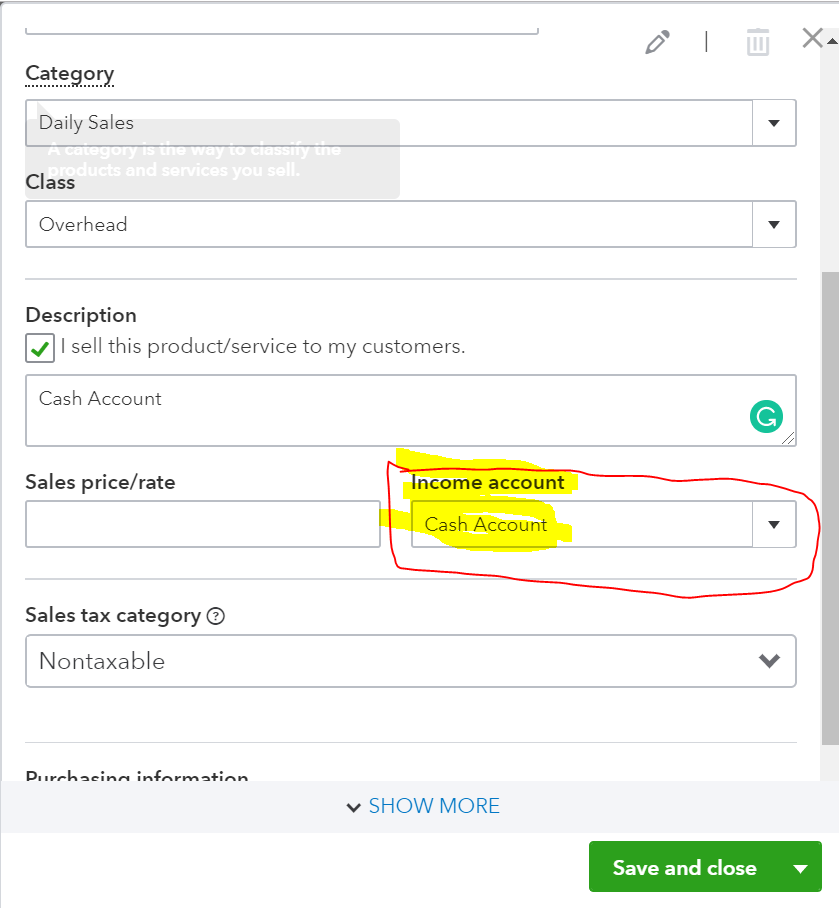Click the vertical scrollbar thumb
The image size is (839, 908).
click(x=829, y=500)
